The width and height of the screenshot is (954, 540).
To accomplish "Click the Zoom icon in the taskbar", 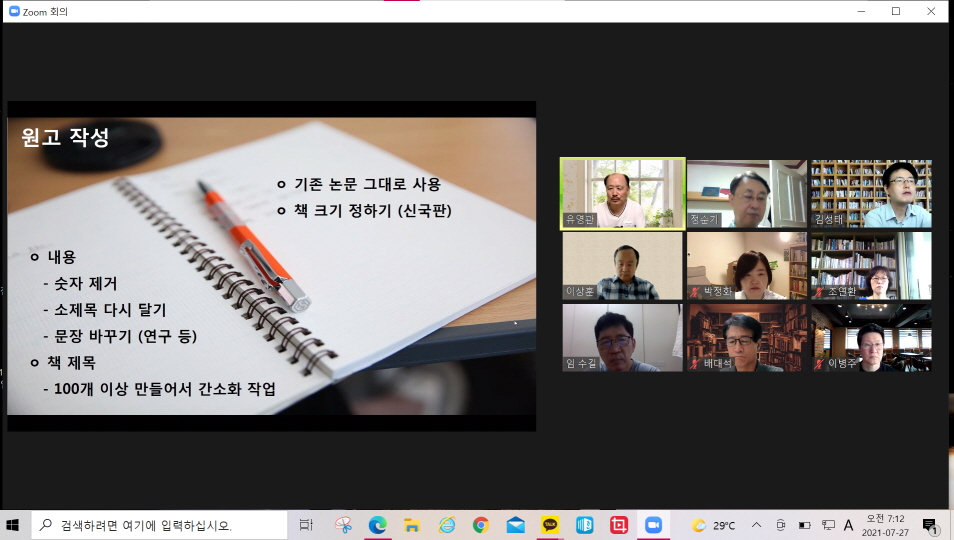I will coord(653,525).
